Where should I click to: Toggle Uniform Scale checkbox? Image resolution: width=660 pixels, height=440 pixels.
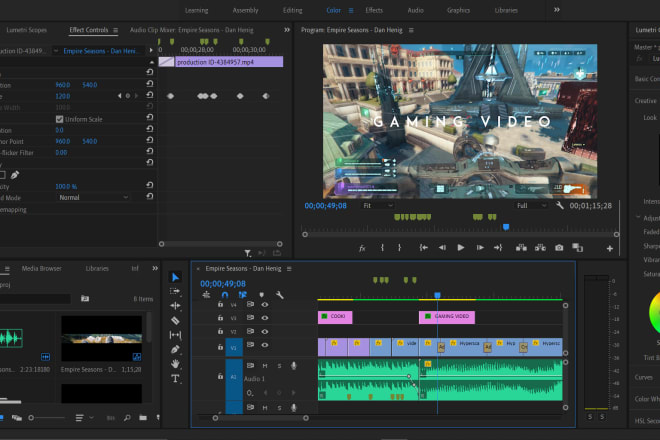59,119
